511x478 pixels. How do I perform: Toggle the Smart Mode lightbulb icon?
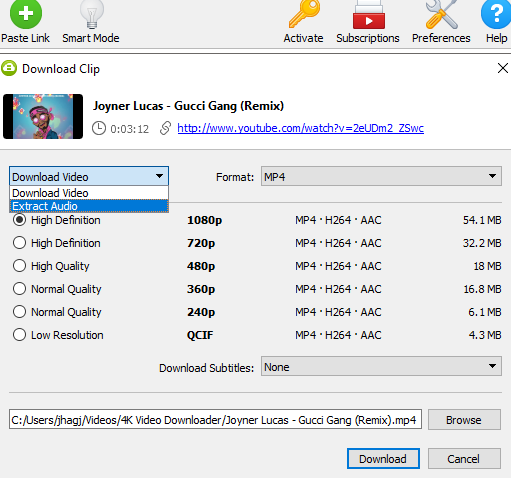pyautogui.click(x=92, y=14)
